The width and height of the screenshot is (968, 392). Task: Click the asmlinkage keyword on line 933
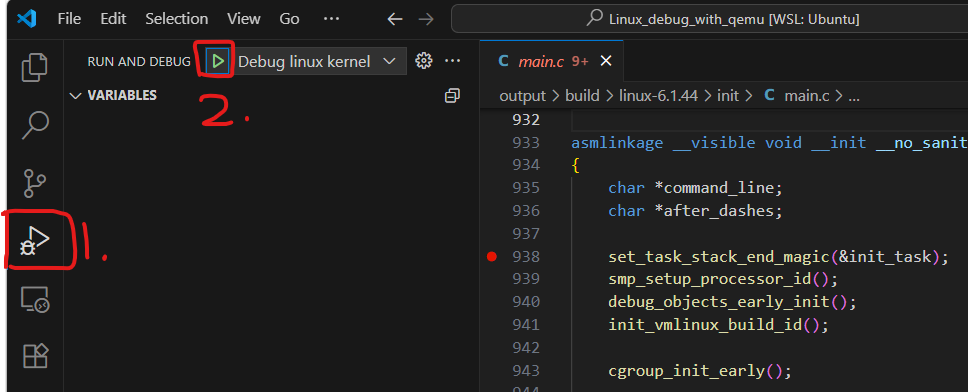point(617,143)
